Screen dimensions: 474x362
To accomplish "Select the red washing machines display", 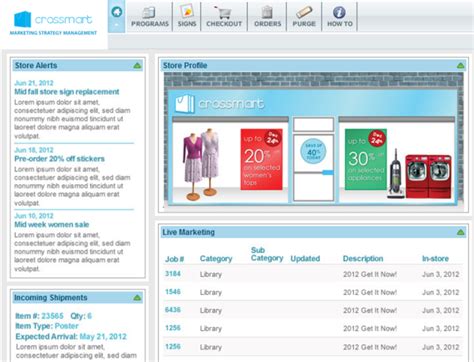I will pos(428,176).
